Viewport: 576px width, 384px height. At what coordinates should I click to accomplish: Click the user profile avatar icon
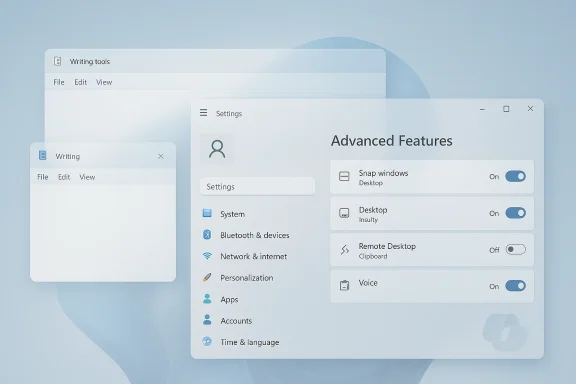click(217, 149)
